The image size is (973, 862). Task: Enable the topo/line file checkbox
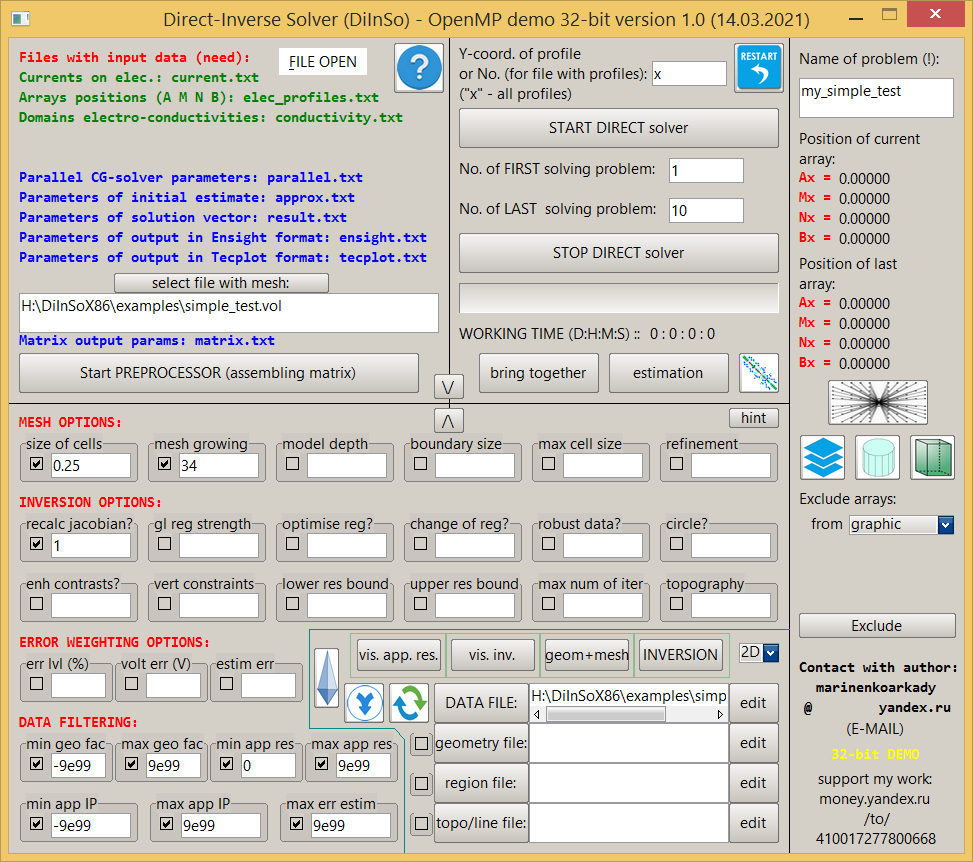(421, 824)
